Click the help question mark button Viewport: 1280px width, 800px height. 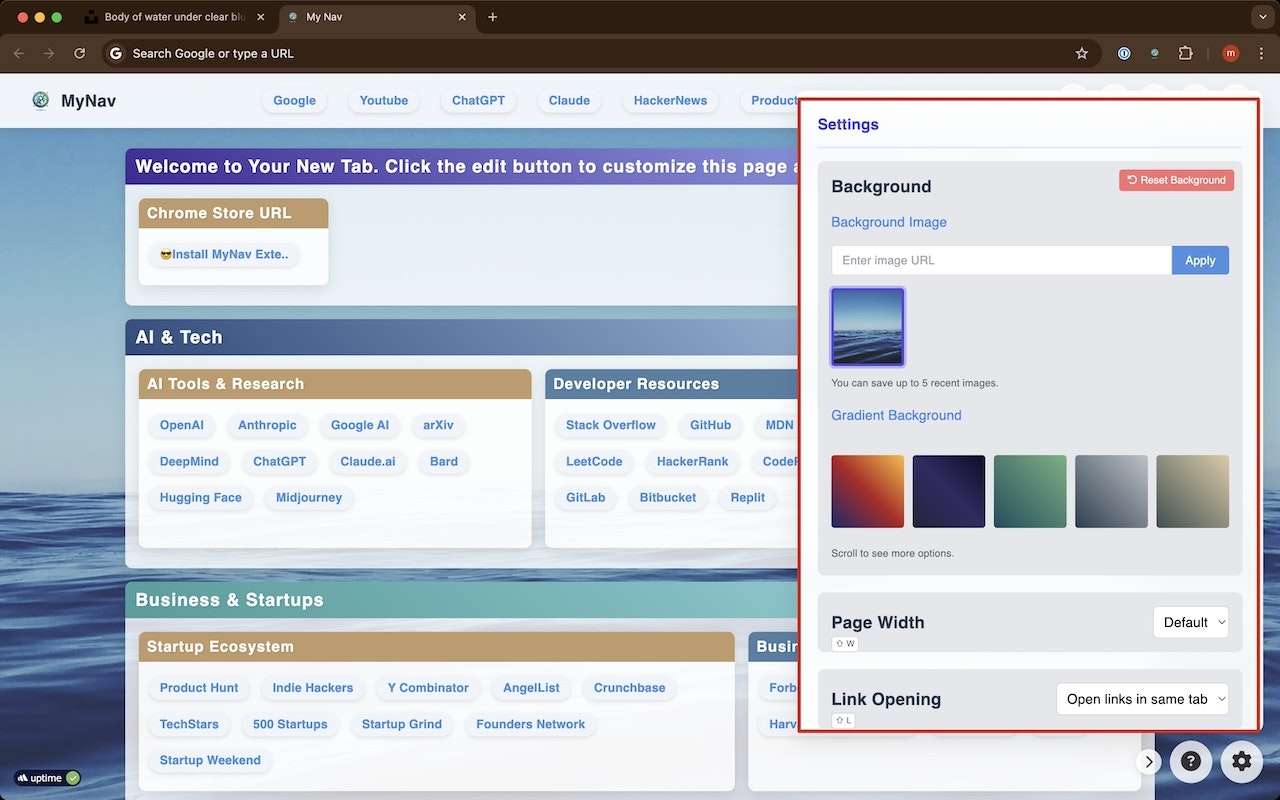[x=1191, y=761]
